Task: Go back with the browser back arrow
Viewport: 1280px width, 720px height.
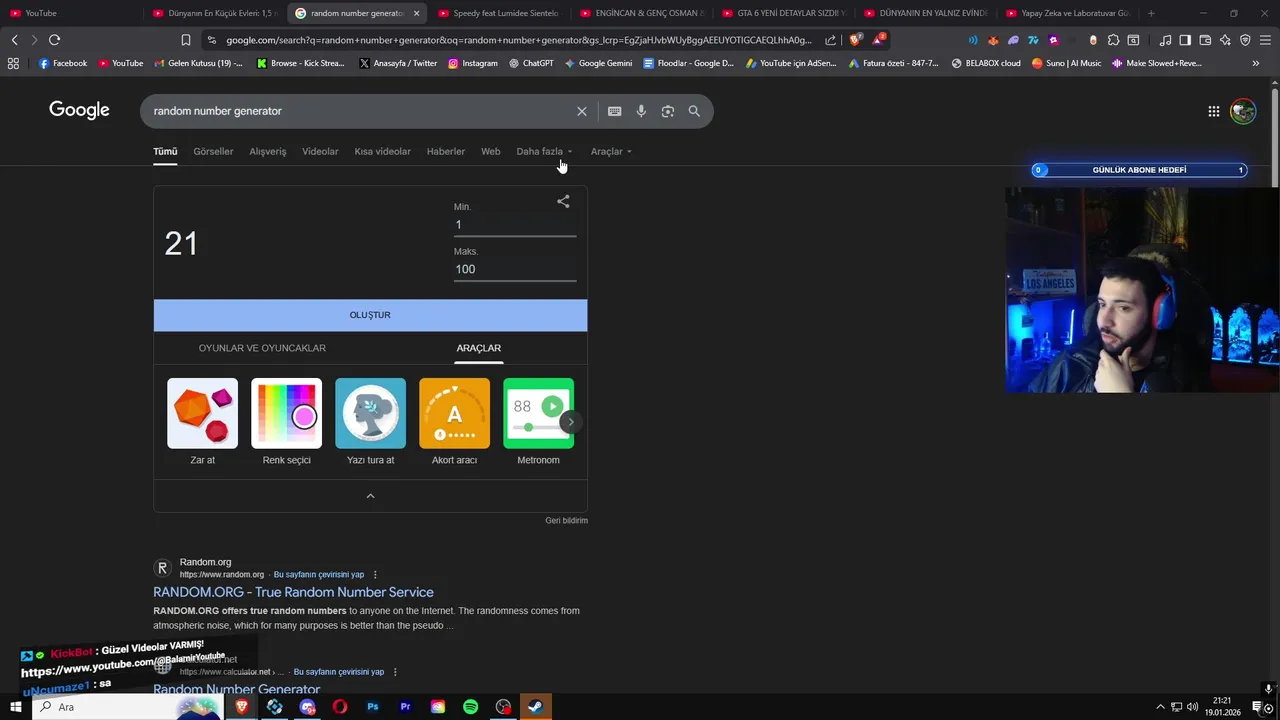Action: tap(14, 40)
